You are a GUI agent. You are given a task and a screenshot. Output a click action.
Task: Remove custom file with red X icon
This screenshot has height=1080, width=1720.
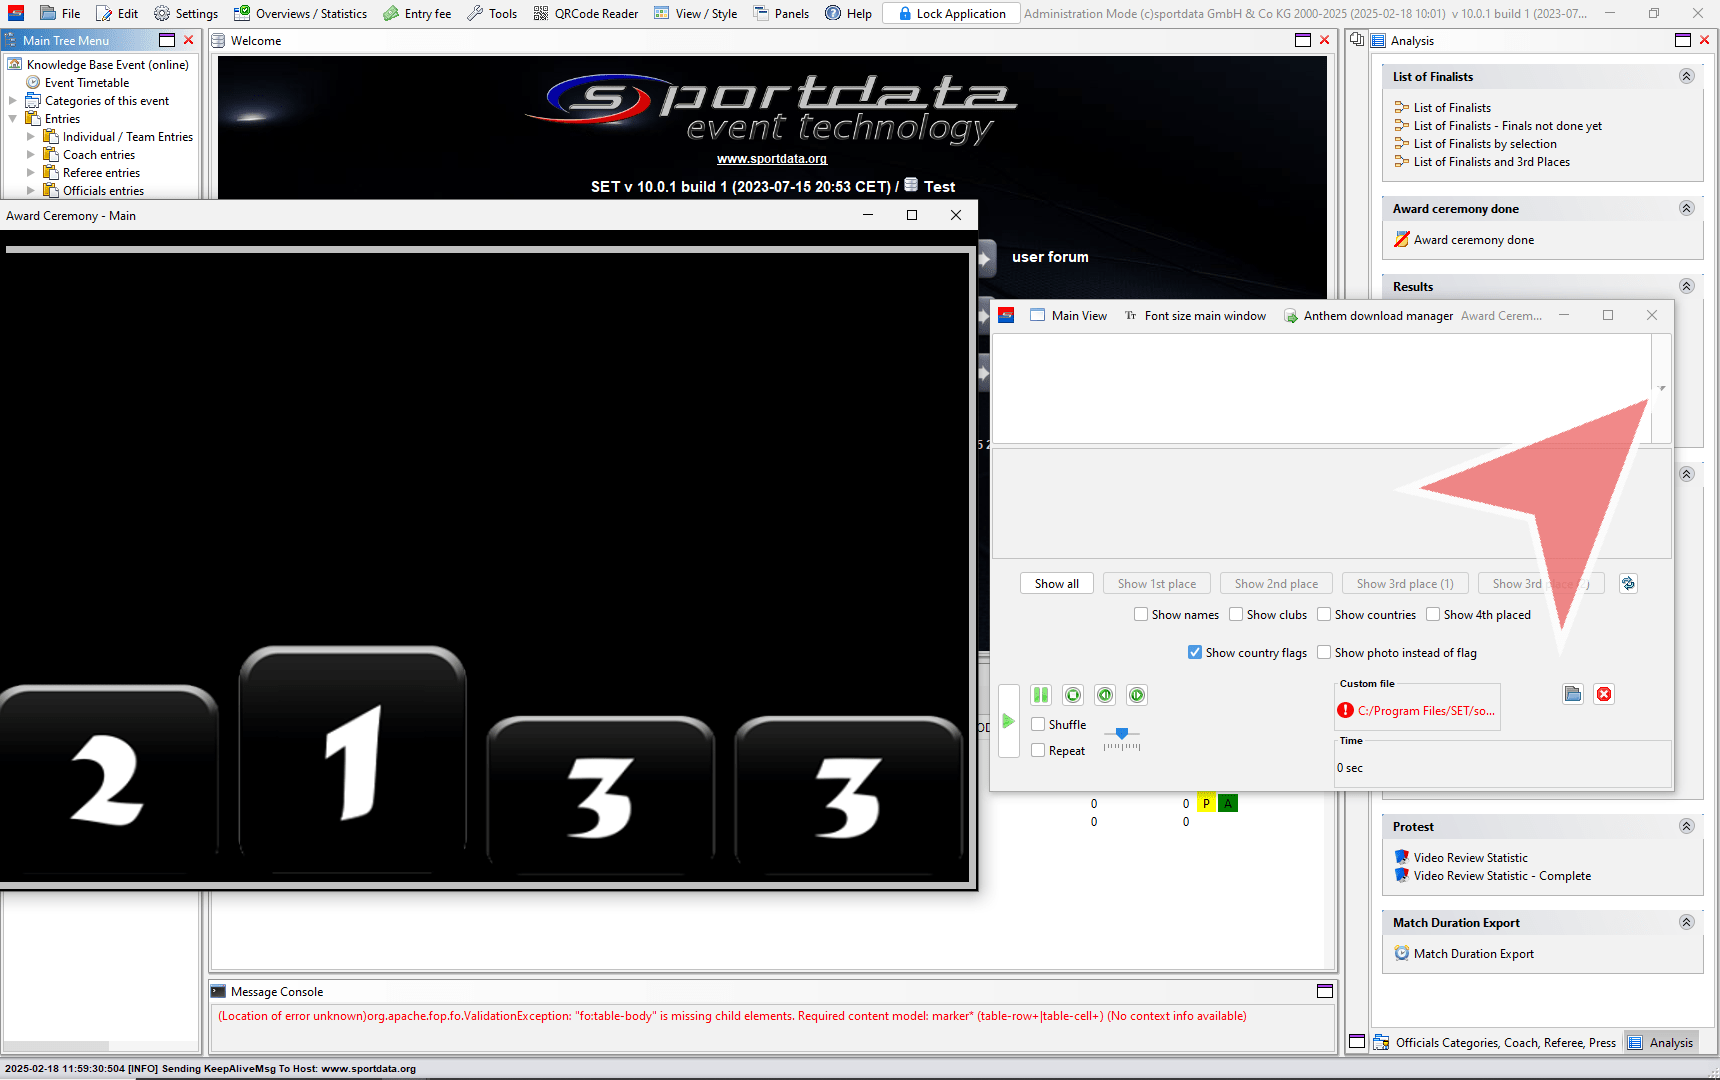coord(1604,694)
